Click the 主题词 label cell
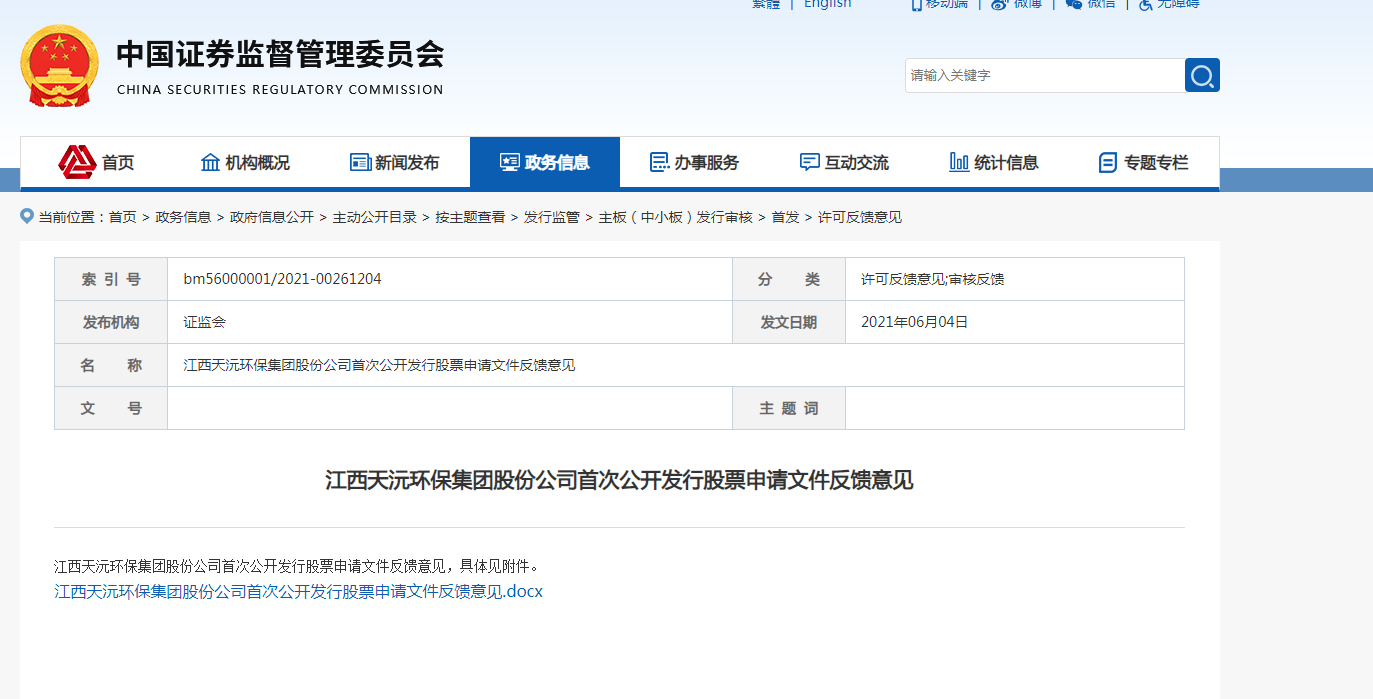The height and width of the screenshot is (699, 1373). [x=789, y=408]
